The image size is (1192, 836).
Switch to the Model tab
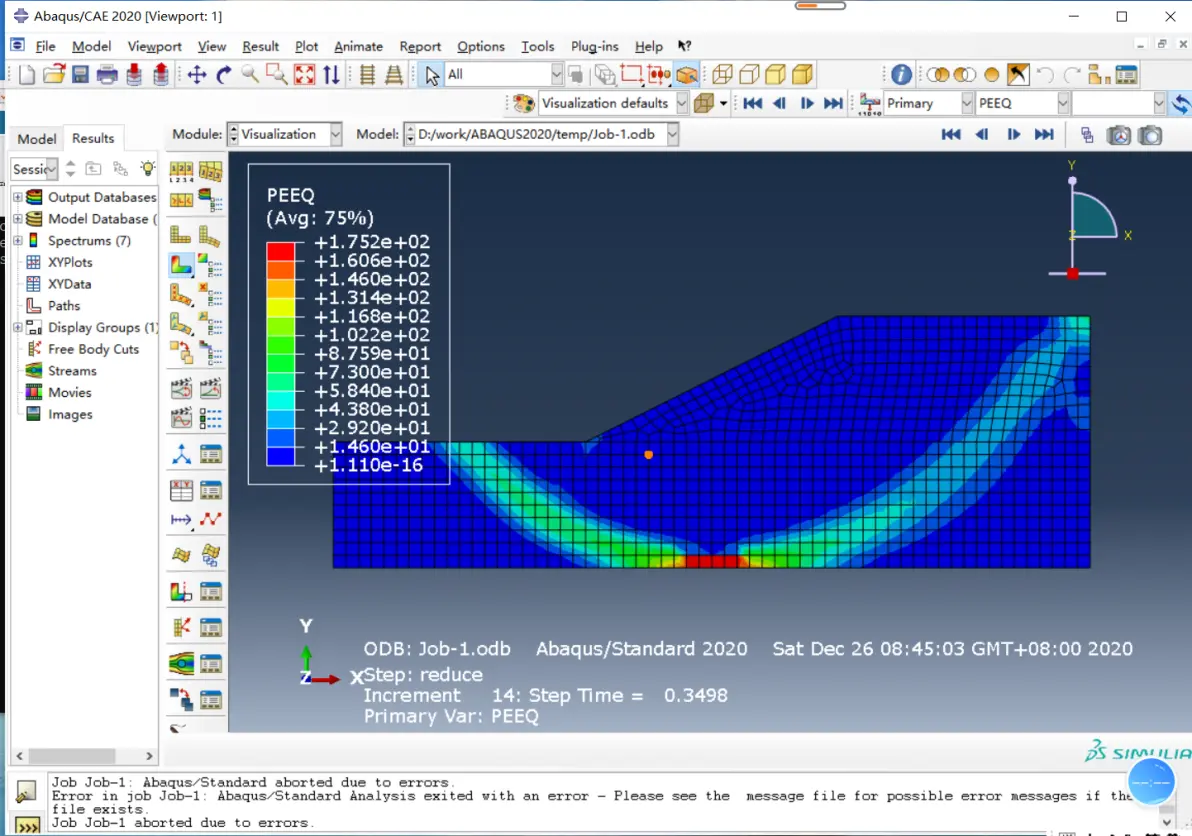click(x=36, y=138)
